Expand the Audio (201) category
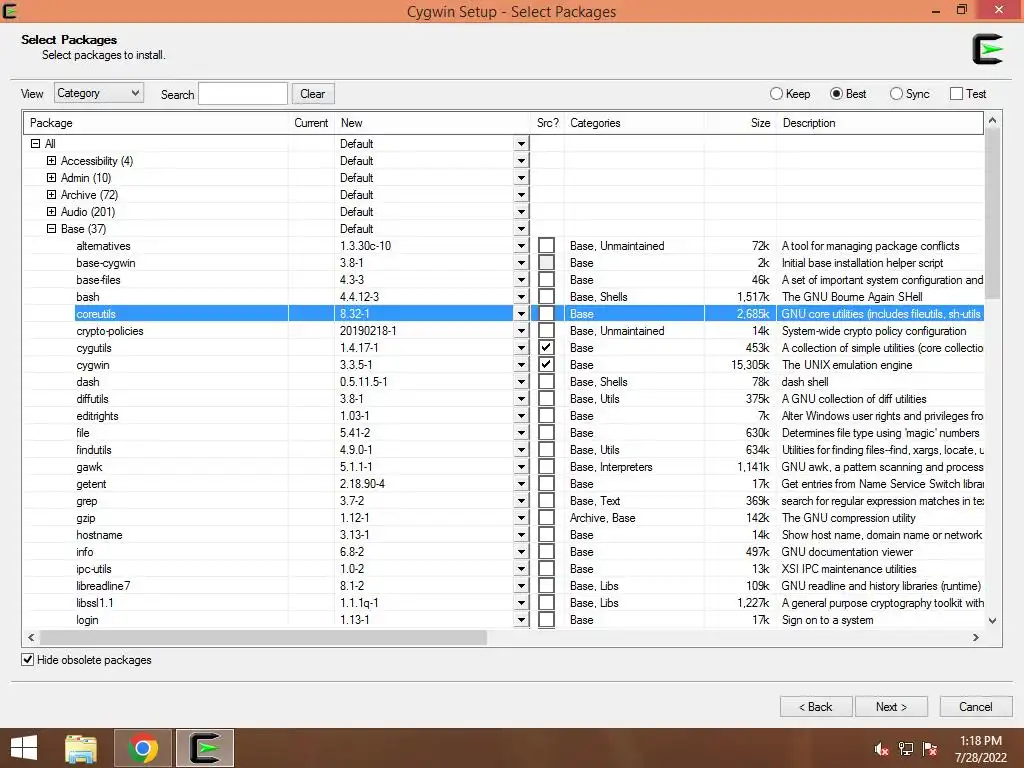The height and width of the screenshot is (768, 1024). point(51,212)
